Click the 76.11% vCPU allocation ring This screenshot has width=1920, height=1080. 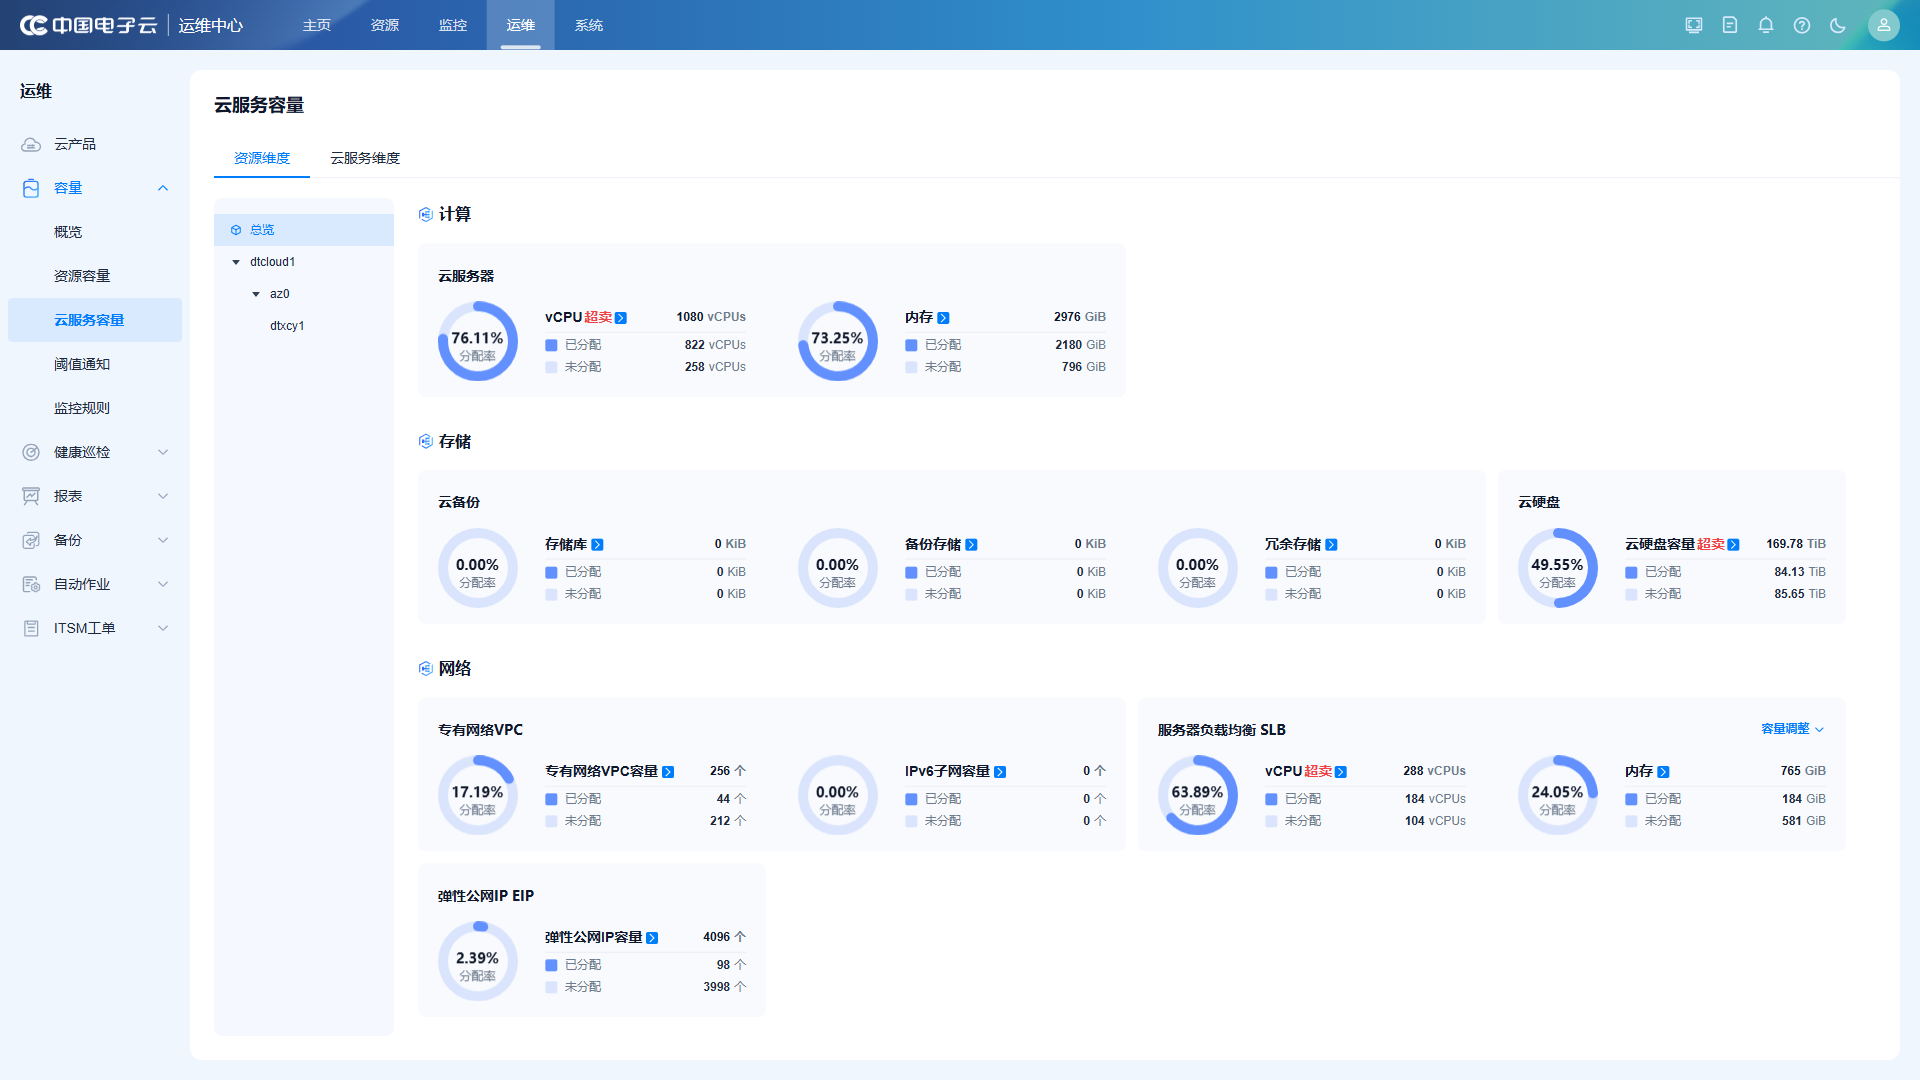click(x=478, y=341)
